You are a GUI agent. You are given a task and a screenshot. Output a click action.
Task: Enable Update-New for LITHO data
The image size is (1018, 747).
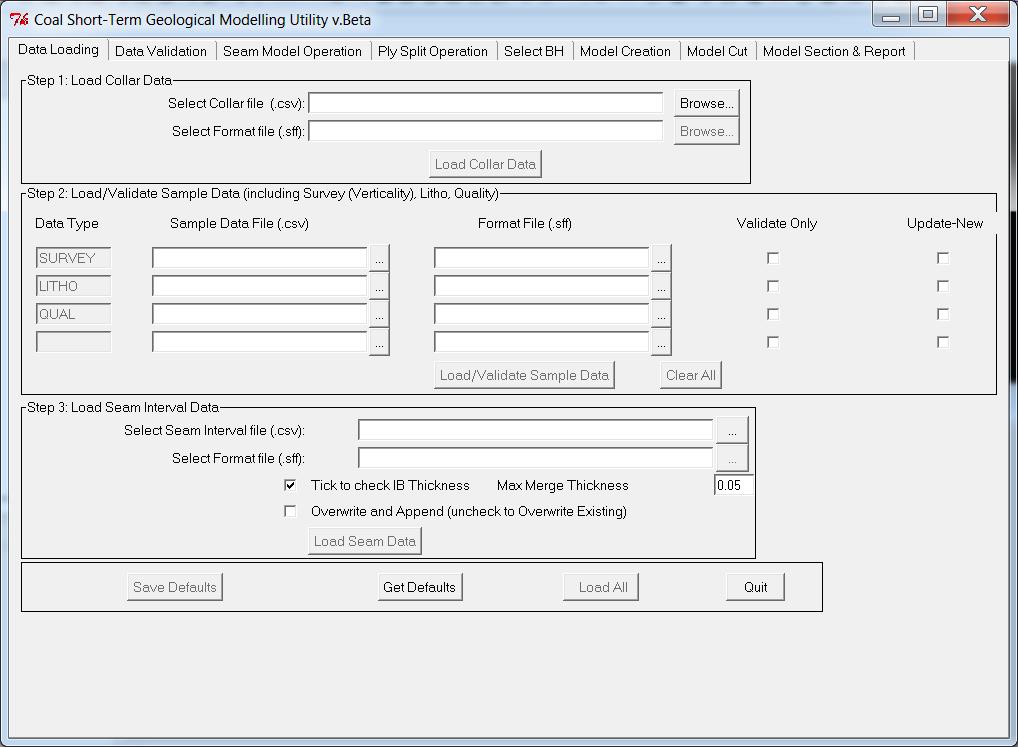pos(941,285)
